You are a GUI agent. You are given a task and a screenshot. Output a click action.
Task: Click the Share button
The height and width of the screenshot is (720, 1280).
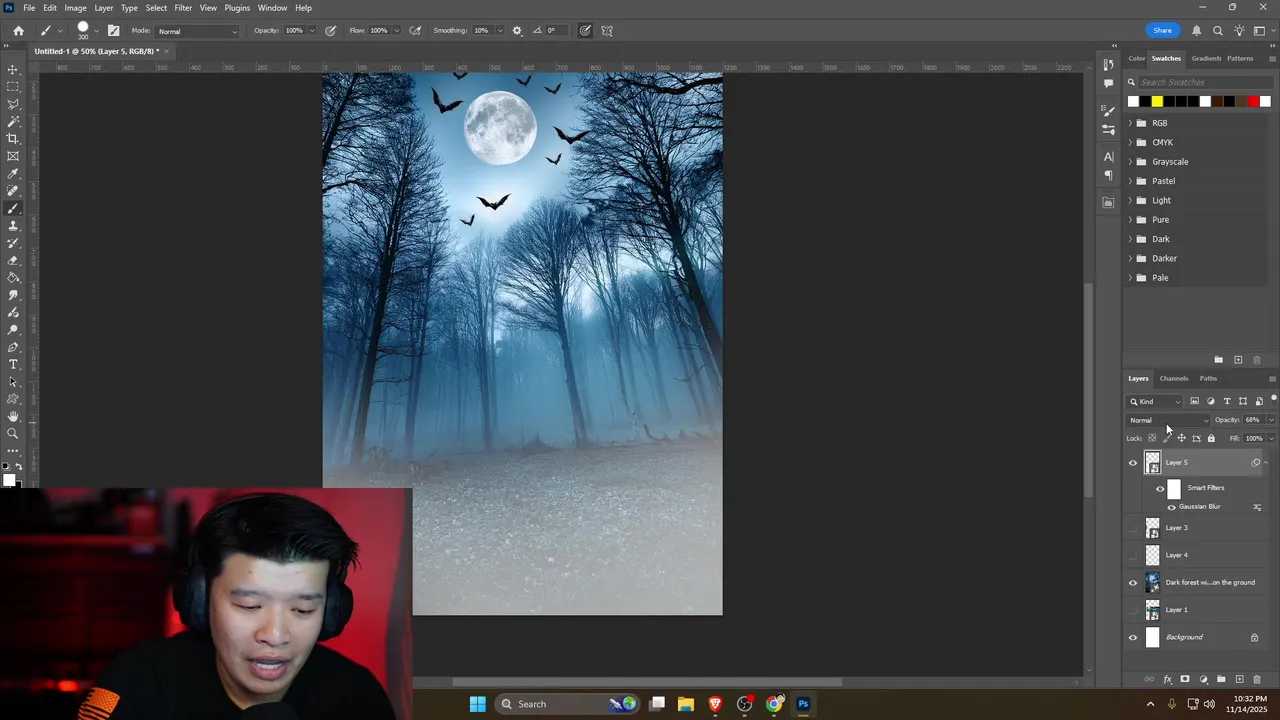point(1162,30)
